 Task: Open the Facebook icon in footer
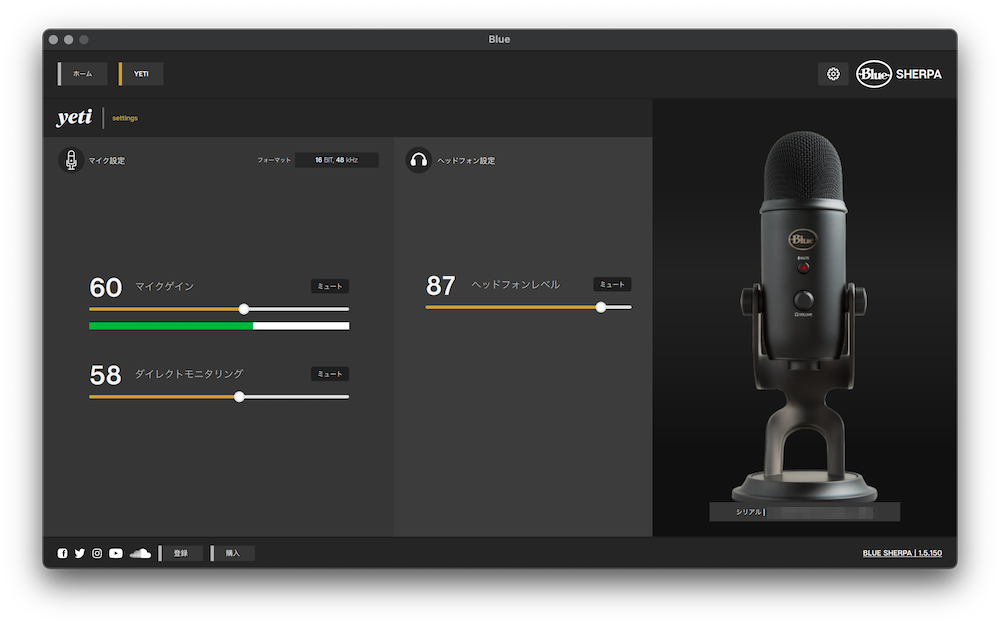(62, 553)
